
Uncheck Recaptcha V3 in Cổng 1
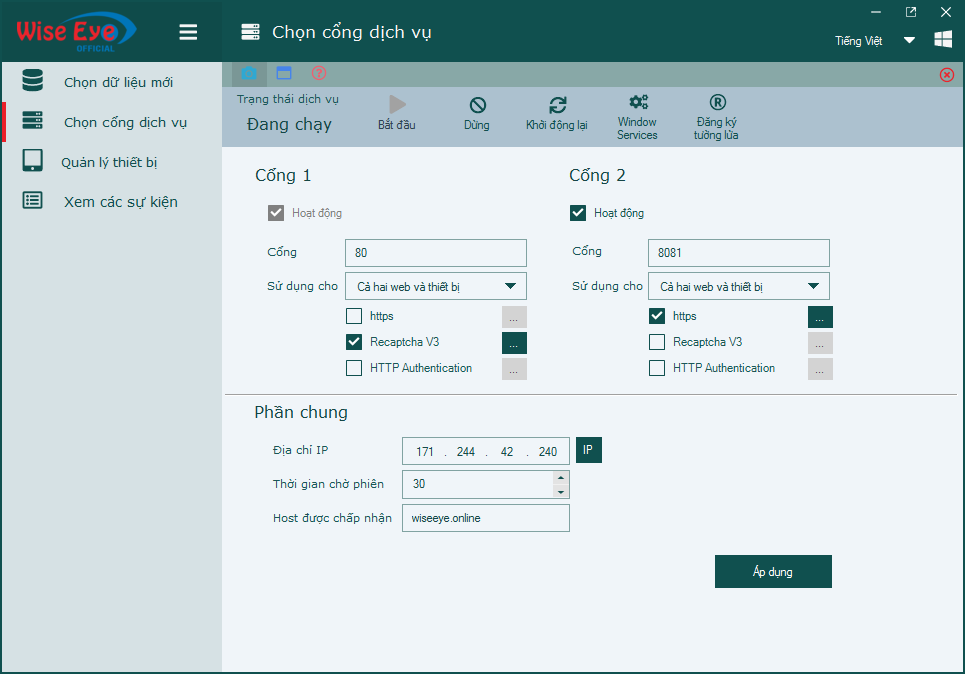click(x=354, y=342)
